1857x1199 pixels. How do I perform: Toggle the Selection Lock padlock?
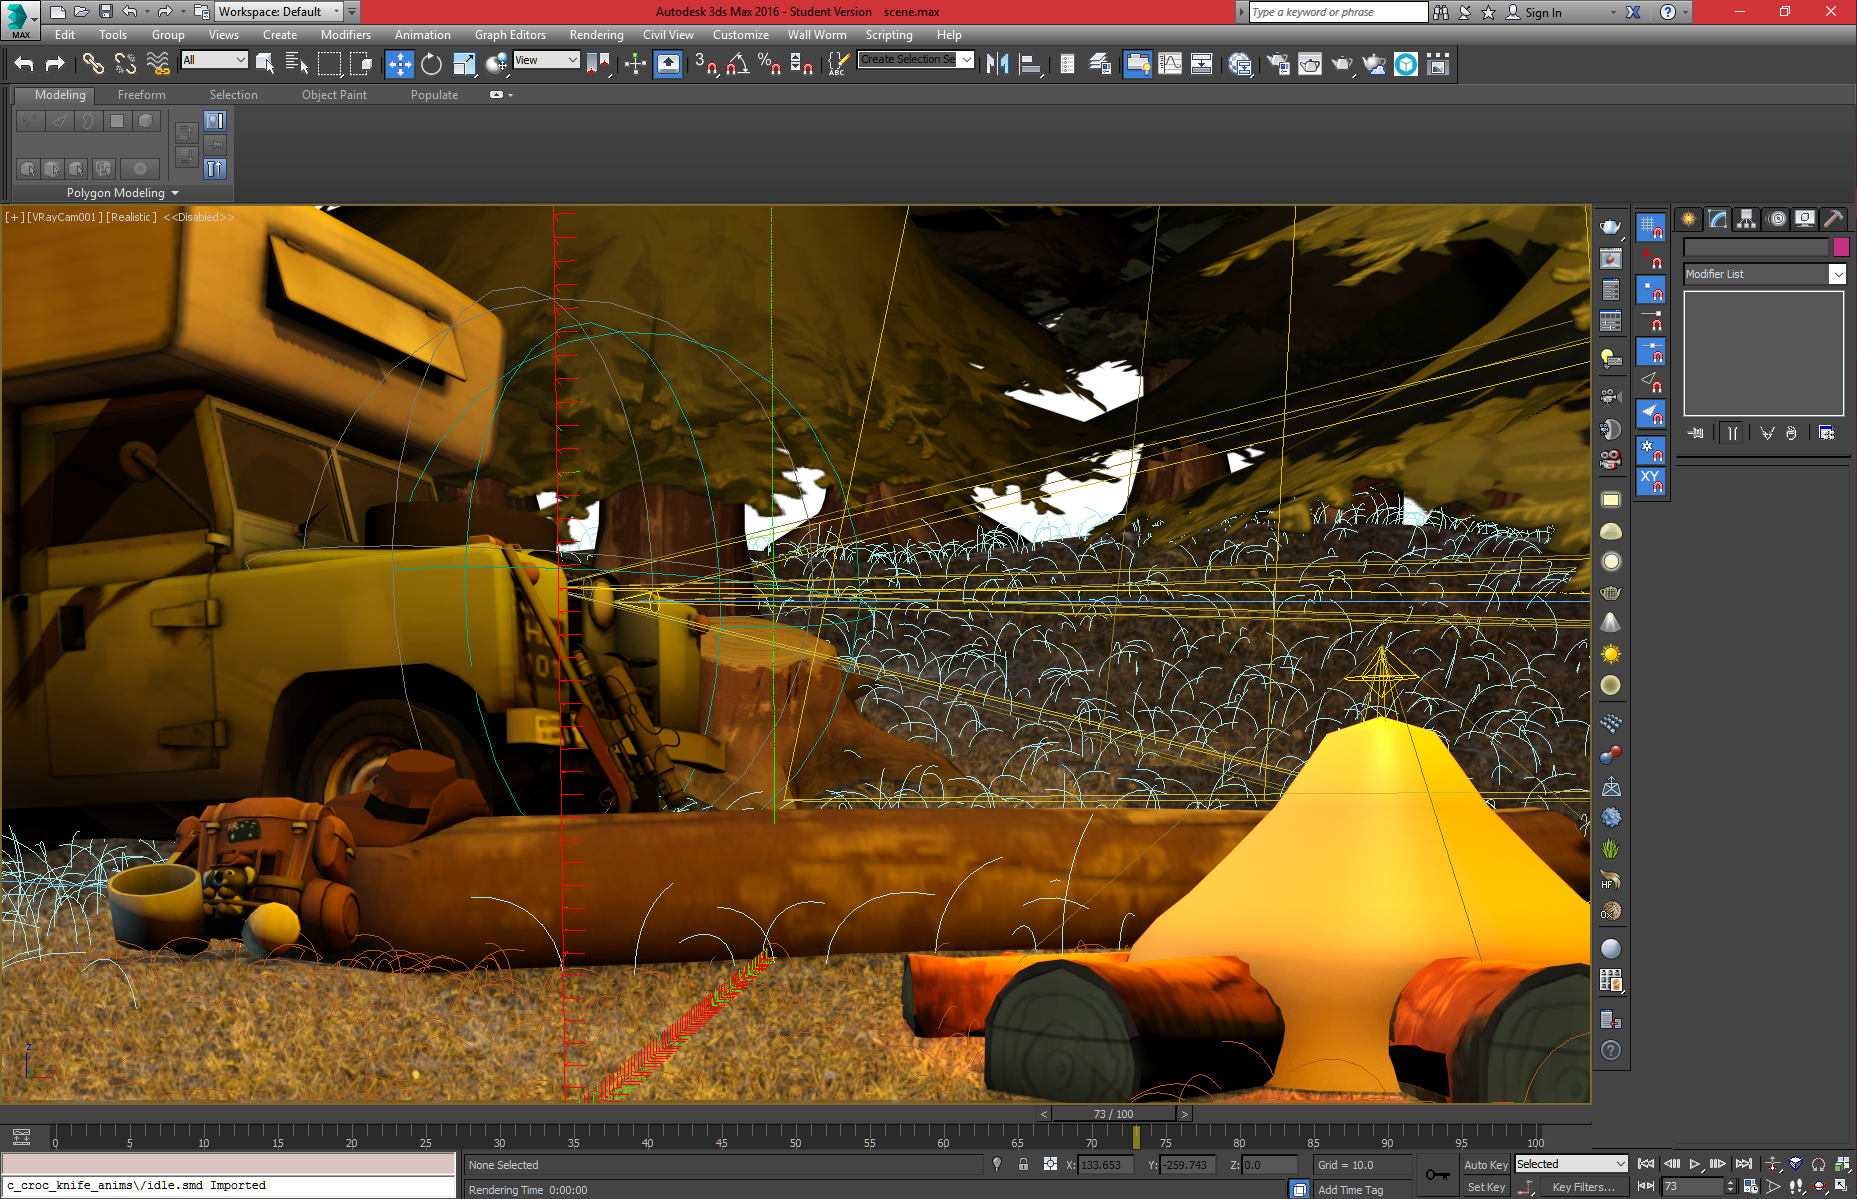pyautogui.click(x=1023, y=1165)
